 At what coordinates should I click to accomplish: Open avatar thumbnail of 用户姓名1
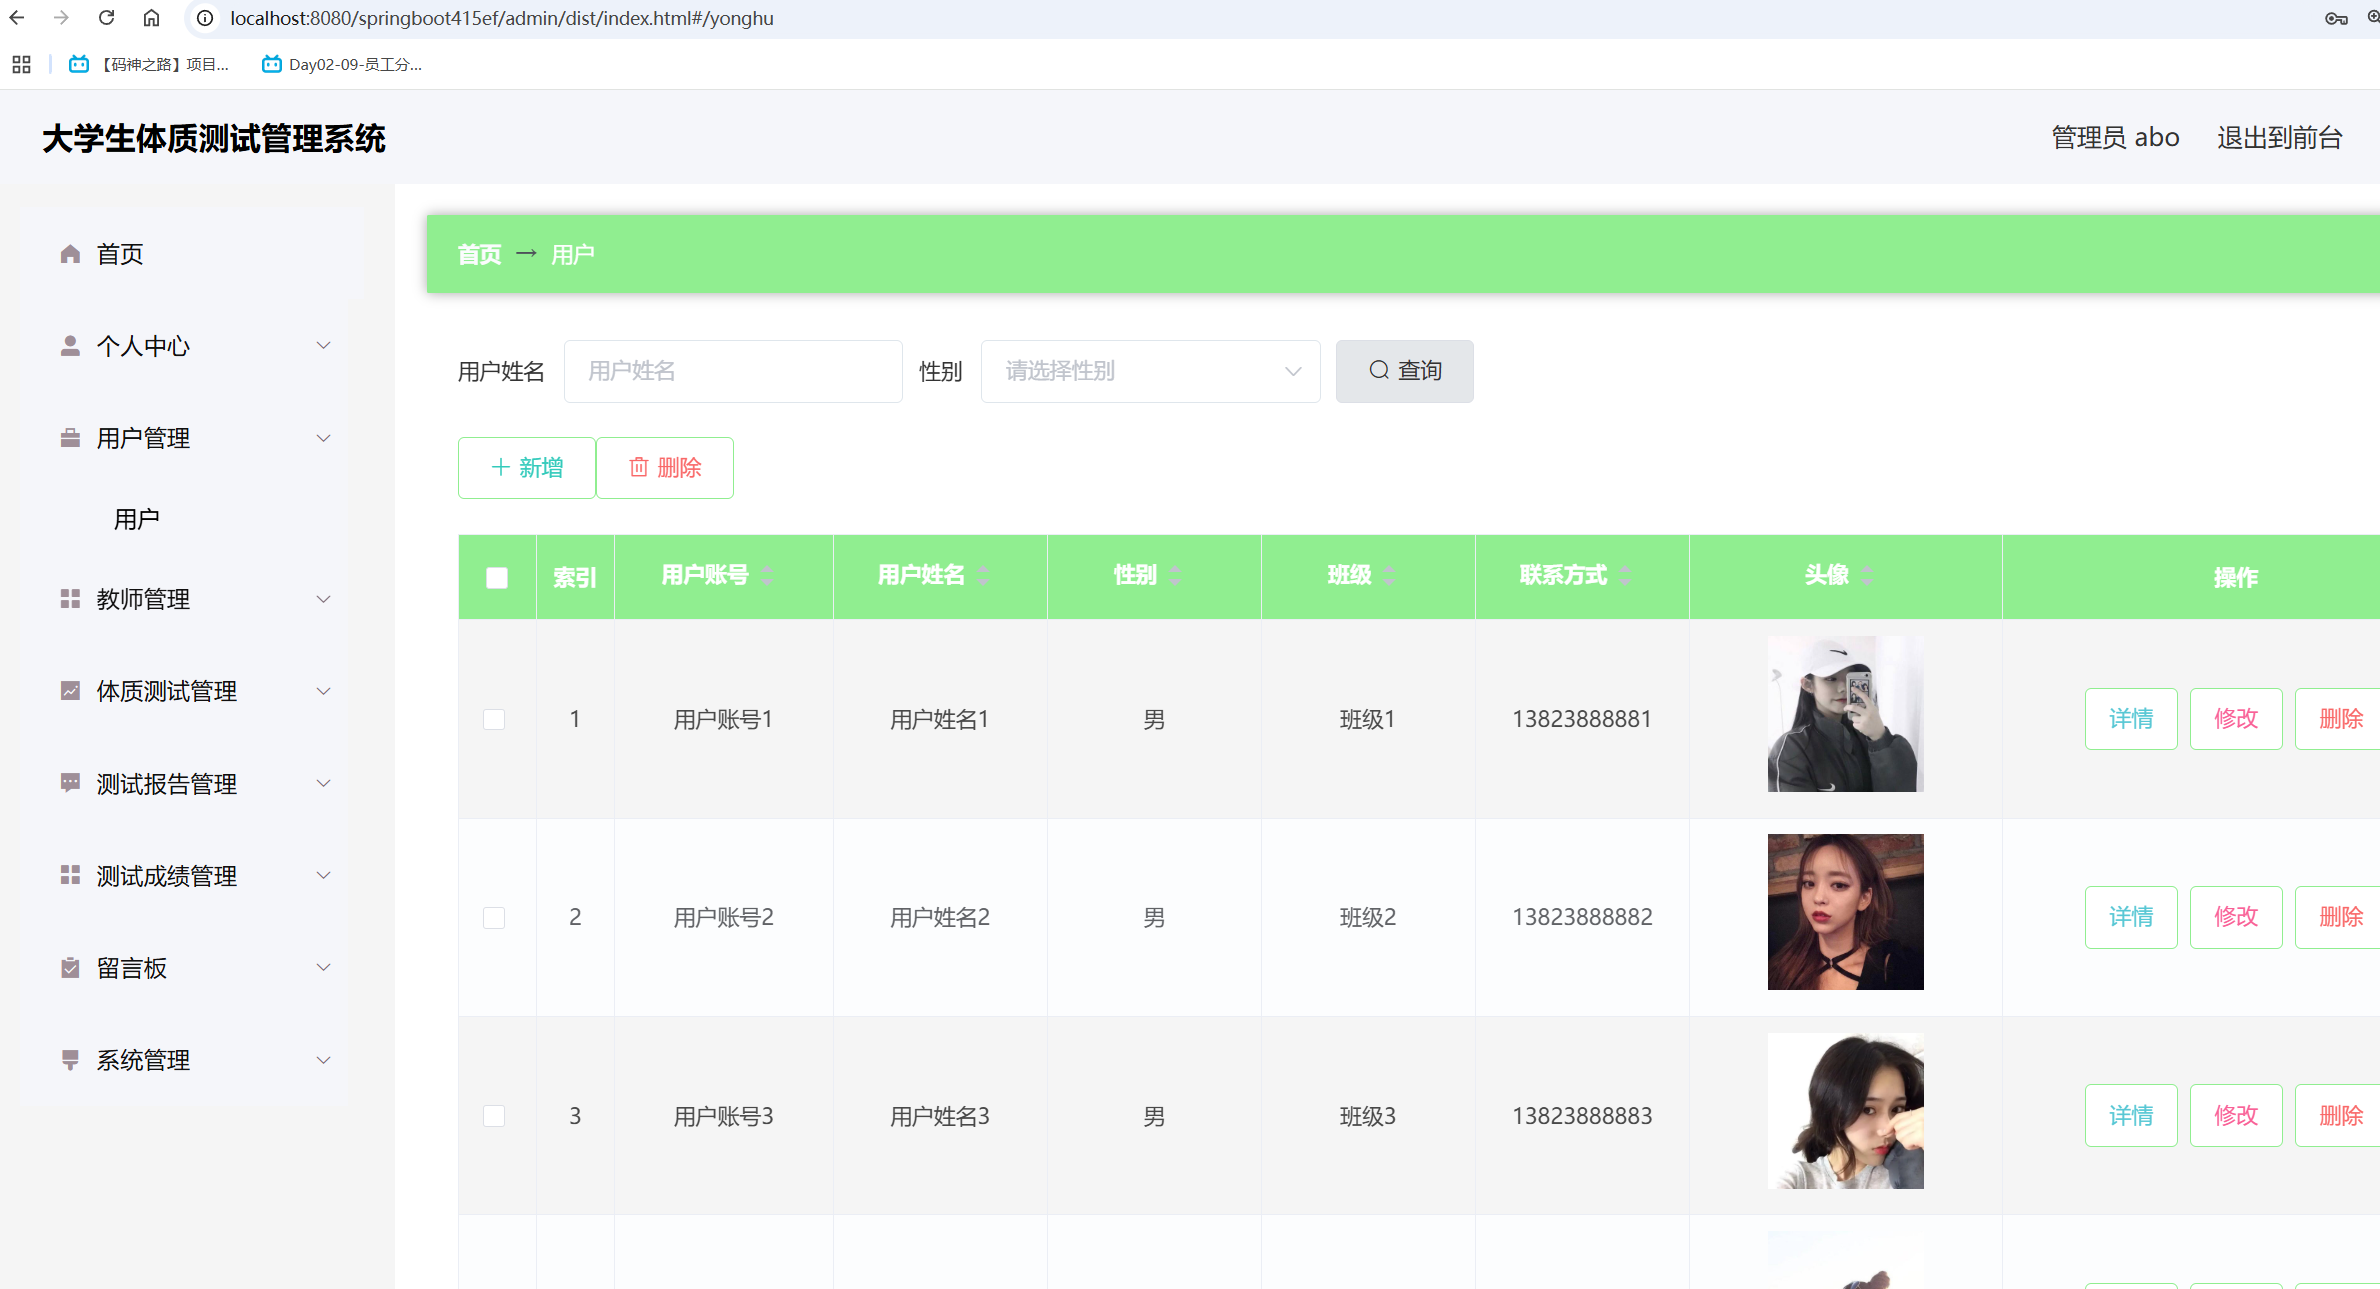(1845, 714)
